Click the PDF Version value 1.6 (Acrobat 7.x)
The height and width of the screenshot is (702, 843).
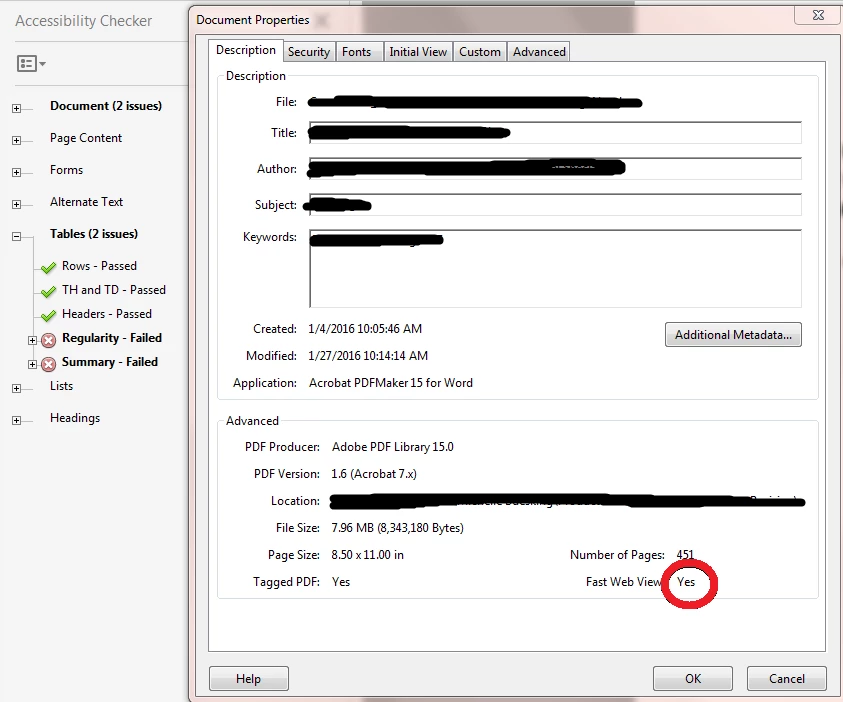click(x=374, y=474)
